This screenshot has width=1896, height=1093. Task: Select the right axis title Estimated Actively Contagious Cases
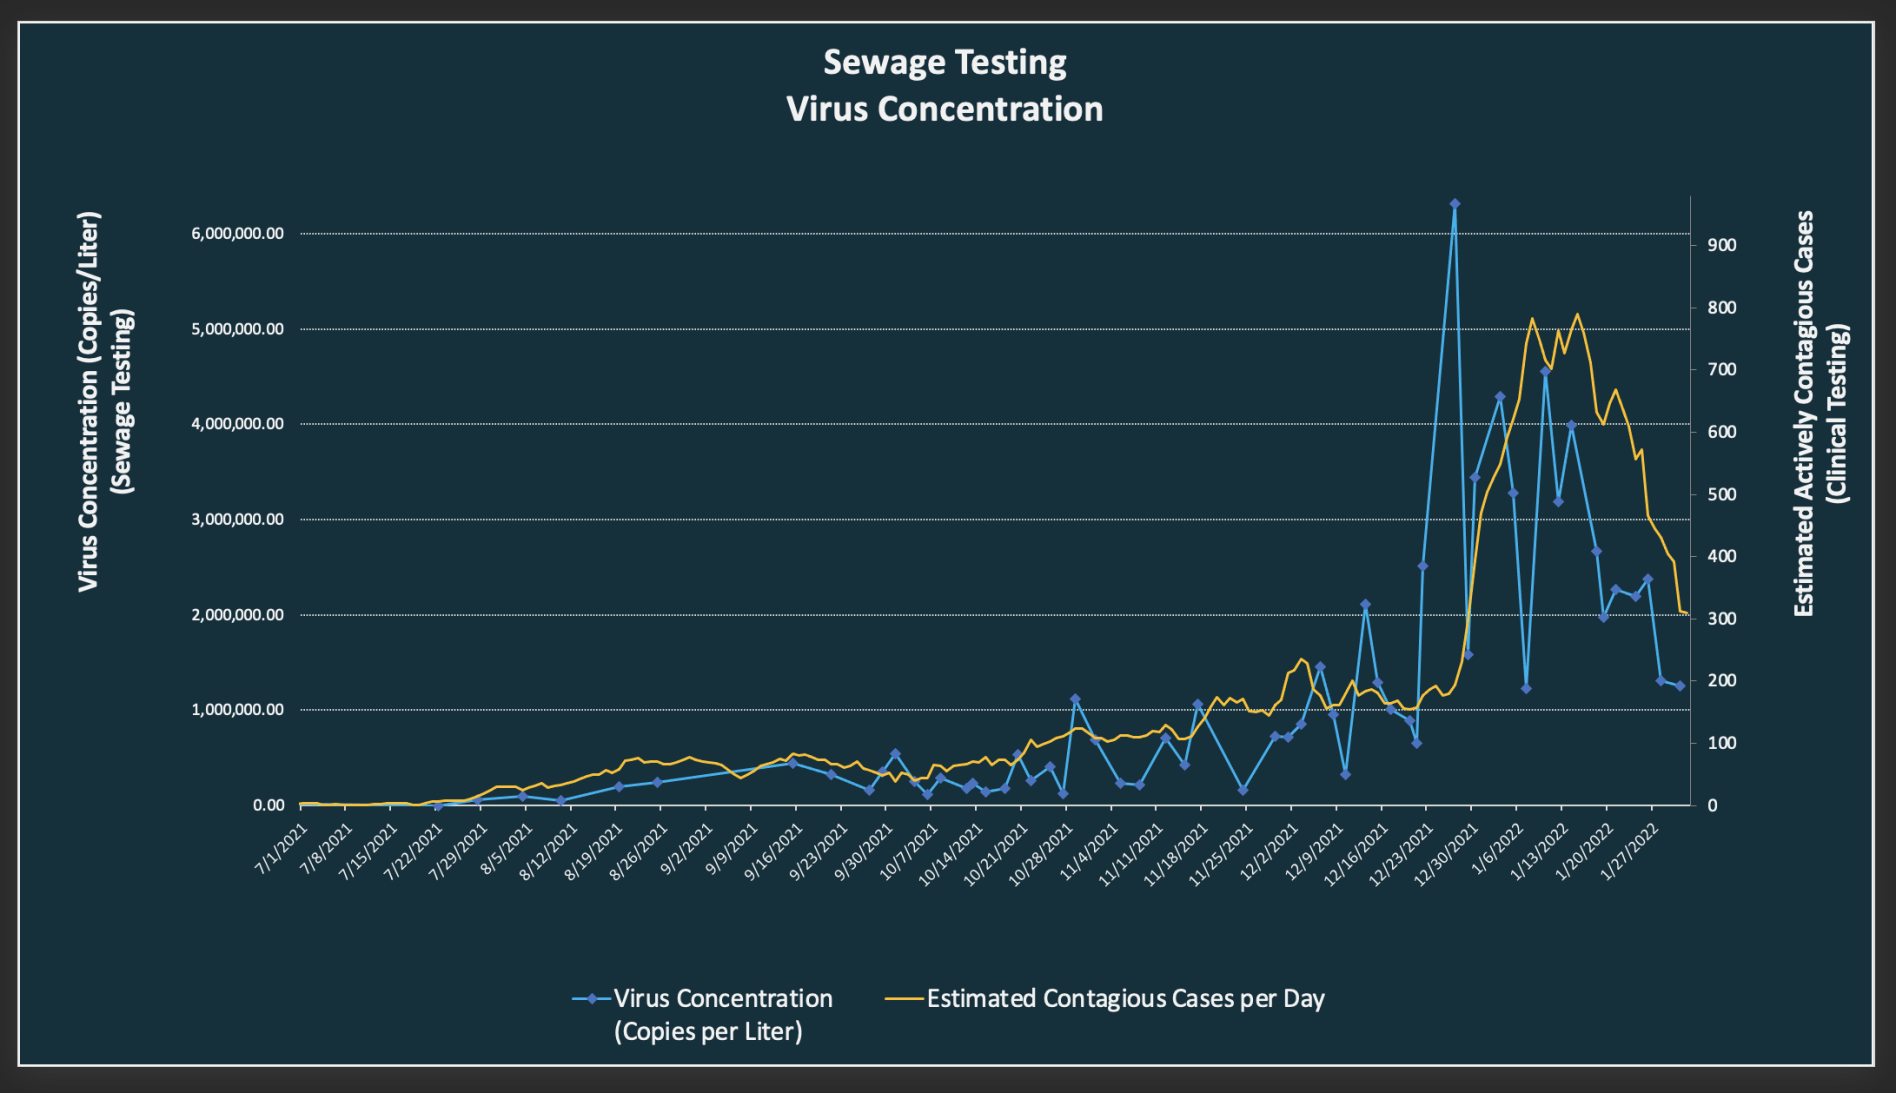(1819, 413)
